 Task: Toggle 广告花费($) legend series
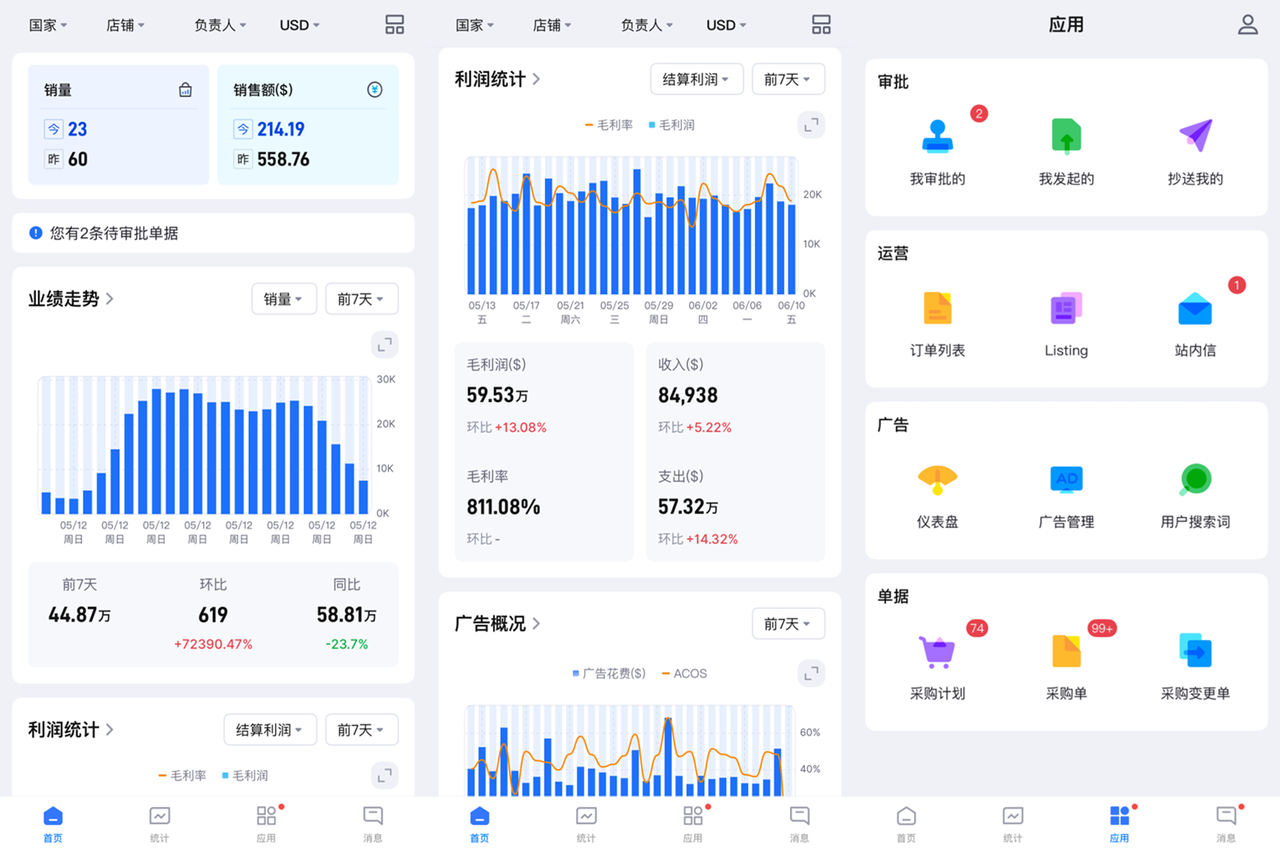[x=609, y=673]
